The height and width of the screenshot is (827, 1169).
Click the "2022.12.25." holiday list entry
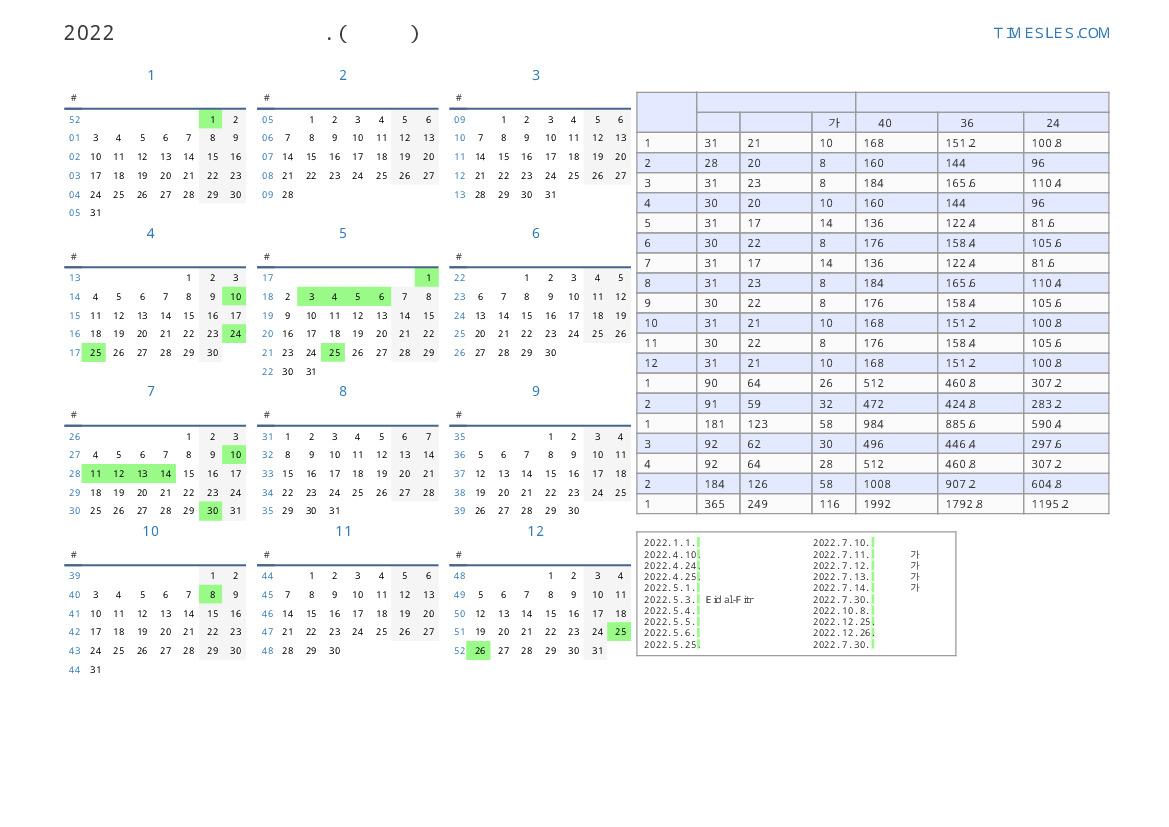[x=843, y=622]
